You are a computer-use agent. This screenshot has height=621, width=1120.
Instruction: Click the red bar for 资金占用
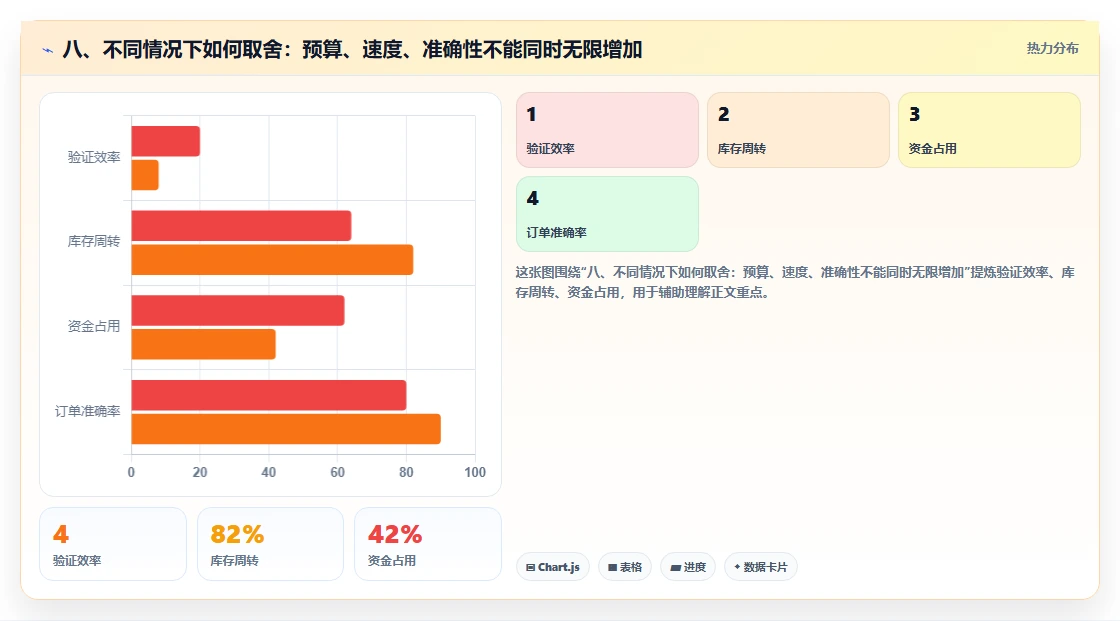point(238,310)
